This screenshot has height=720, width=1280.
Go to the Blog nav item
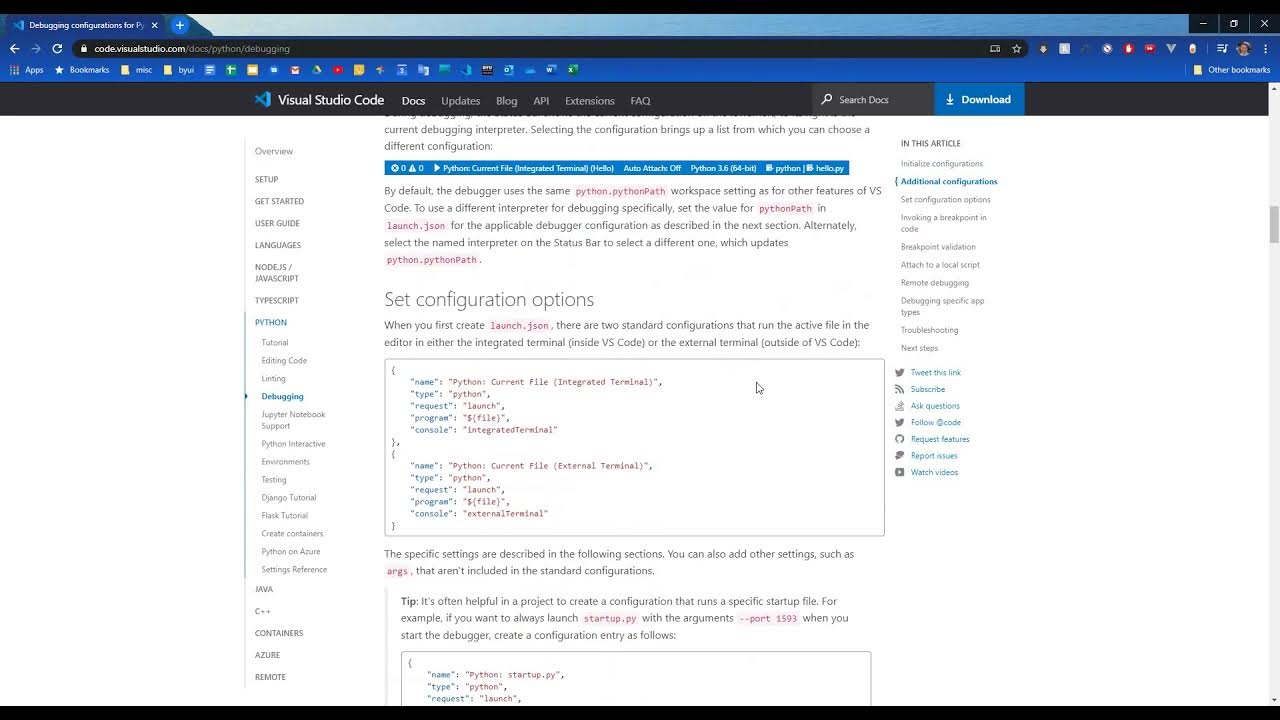[506, 101]
